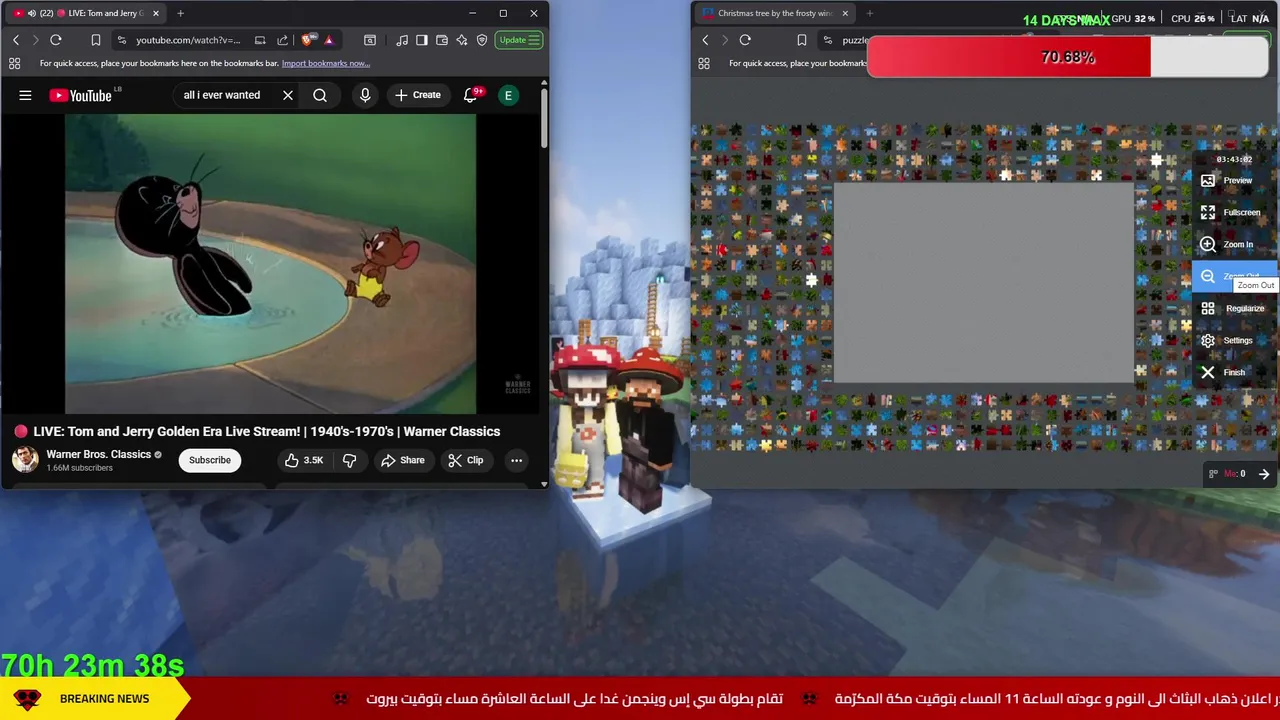The image size is (1280, 720).
Task: Switch puzzle to Fullscreen
Action: tap(1236, 212)
